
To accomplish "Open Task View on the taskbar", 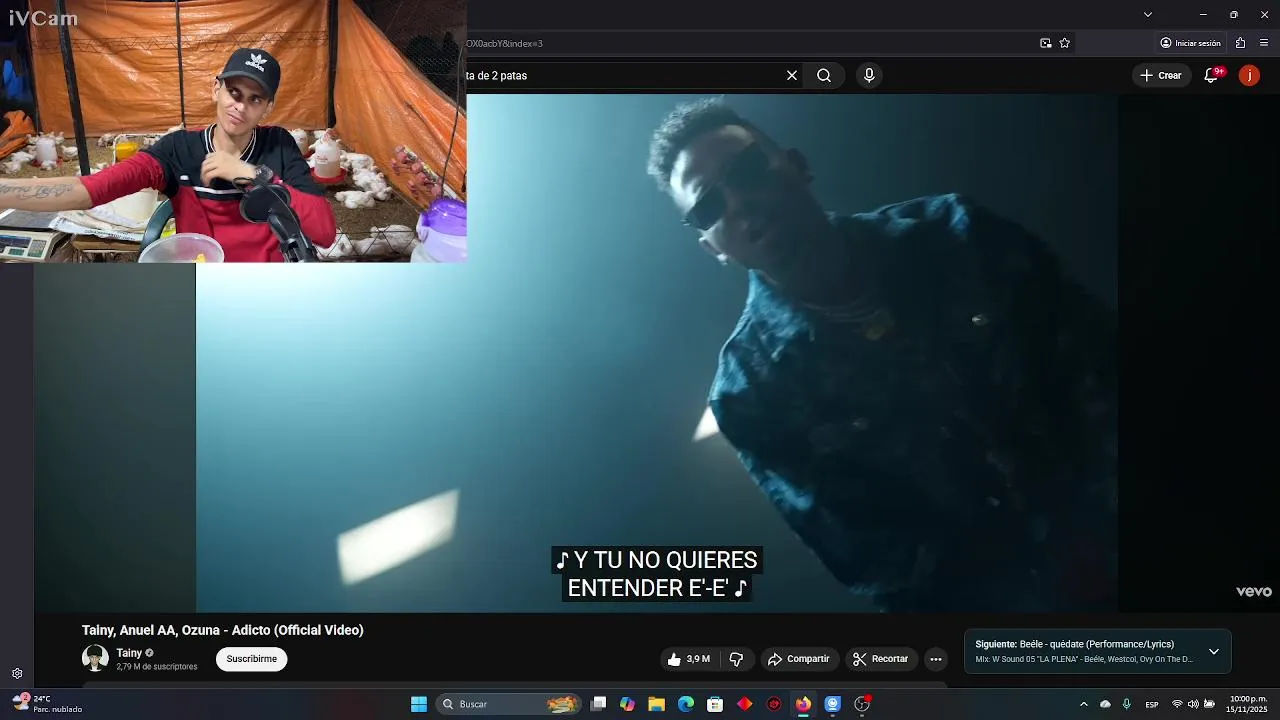I will pos(598,704).
